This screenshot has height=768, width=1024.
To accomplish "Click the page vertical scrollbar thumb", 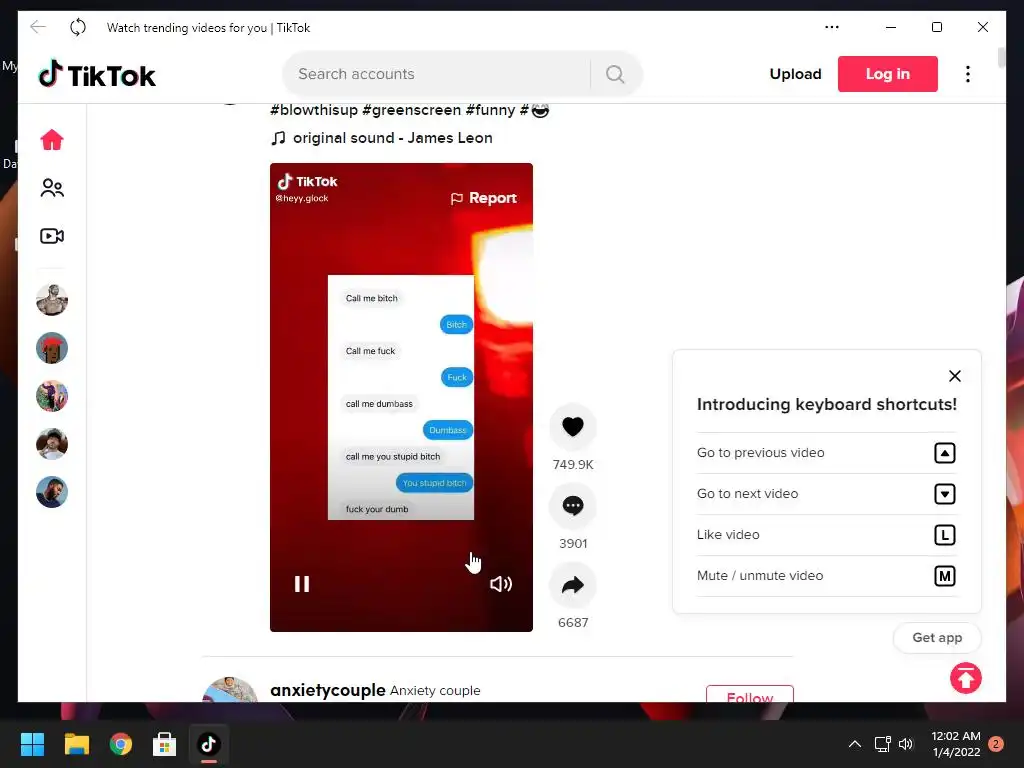I will tap(1001, 57).
